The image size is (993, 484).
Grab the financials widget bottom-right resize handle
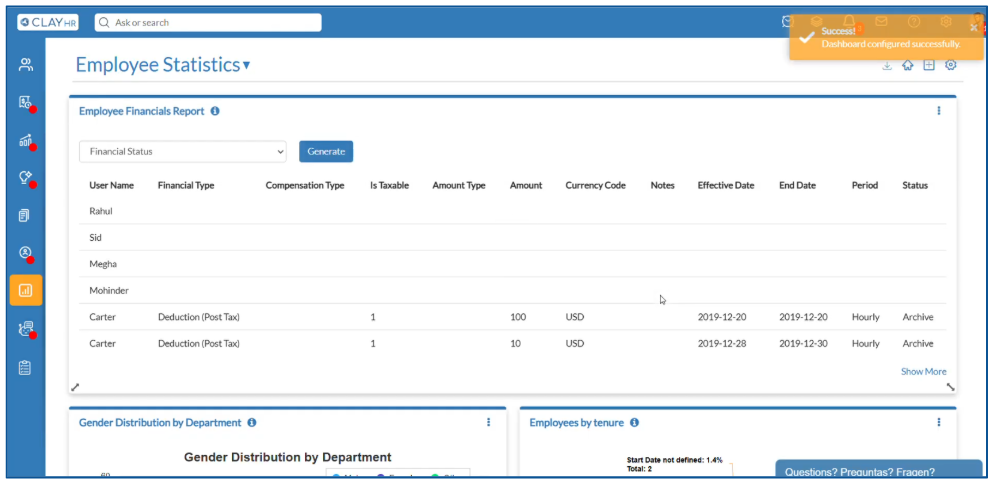coord(950,387)
